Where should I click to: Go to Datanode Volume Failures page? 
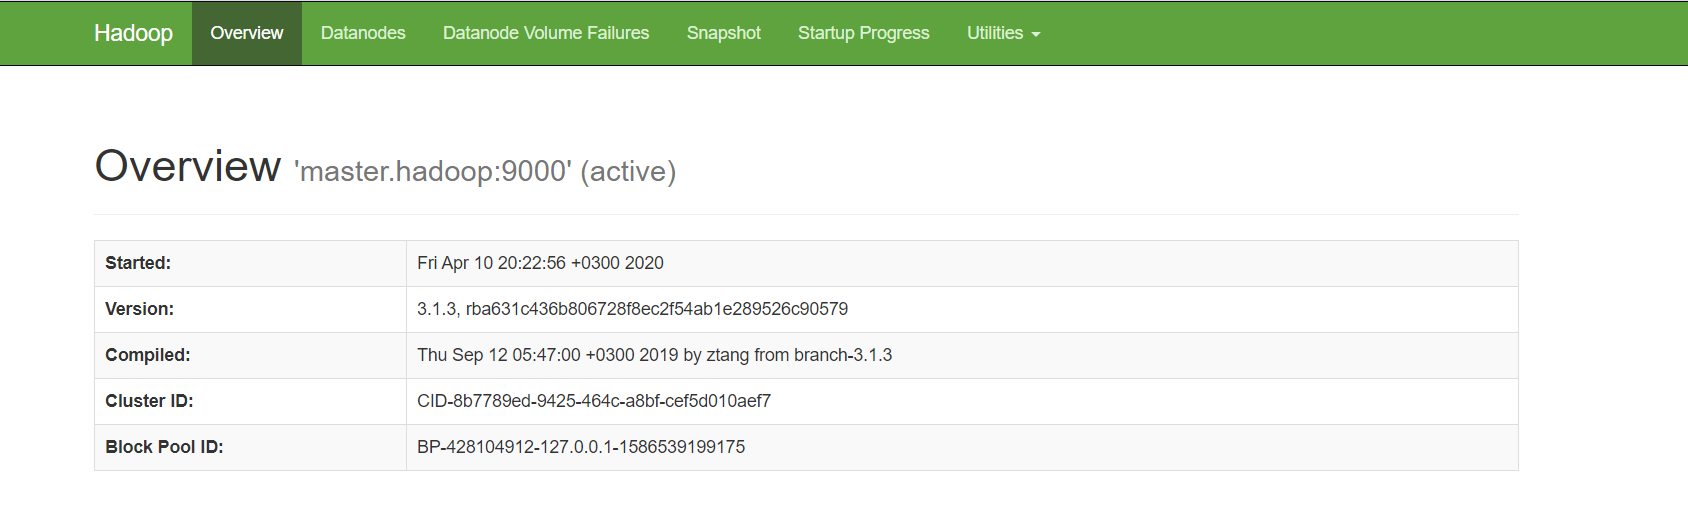click(x=546, y=33)
